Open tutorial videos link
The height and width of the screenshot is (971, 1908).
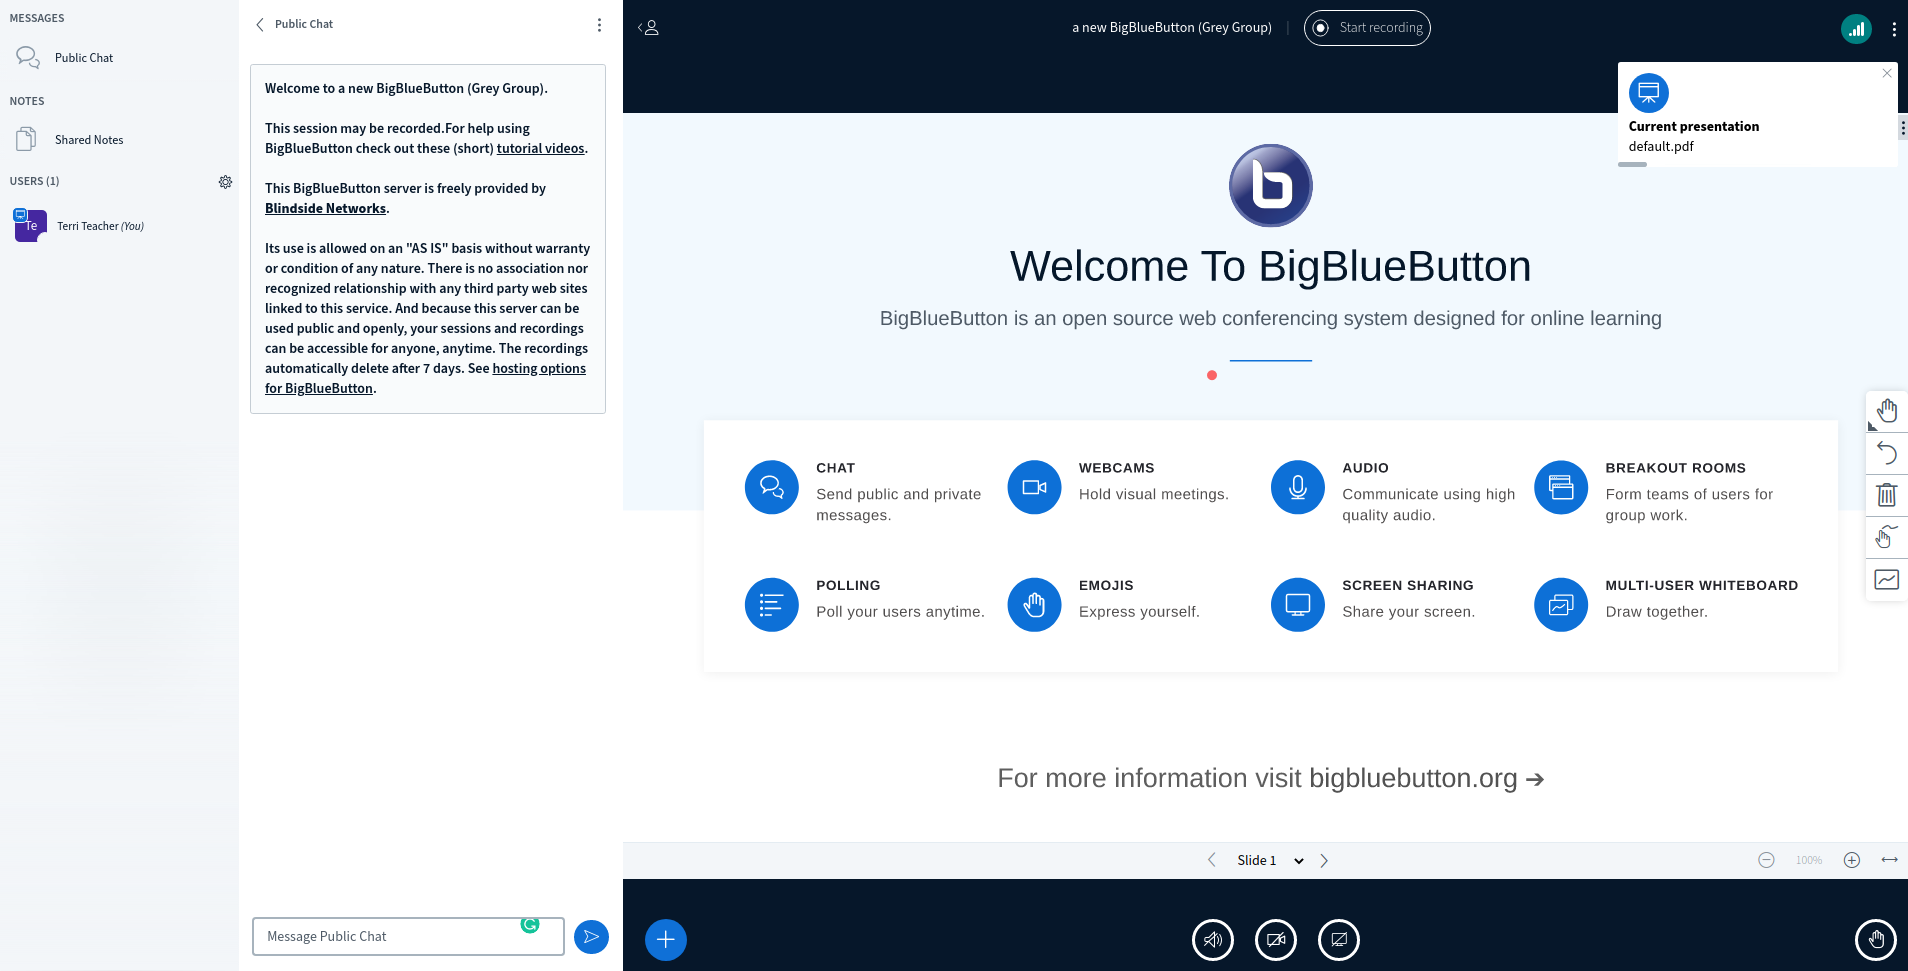[x=540, y=148]
